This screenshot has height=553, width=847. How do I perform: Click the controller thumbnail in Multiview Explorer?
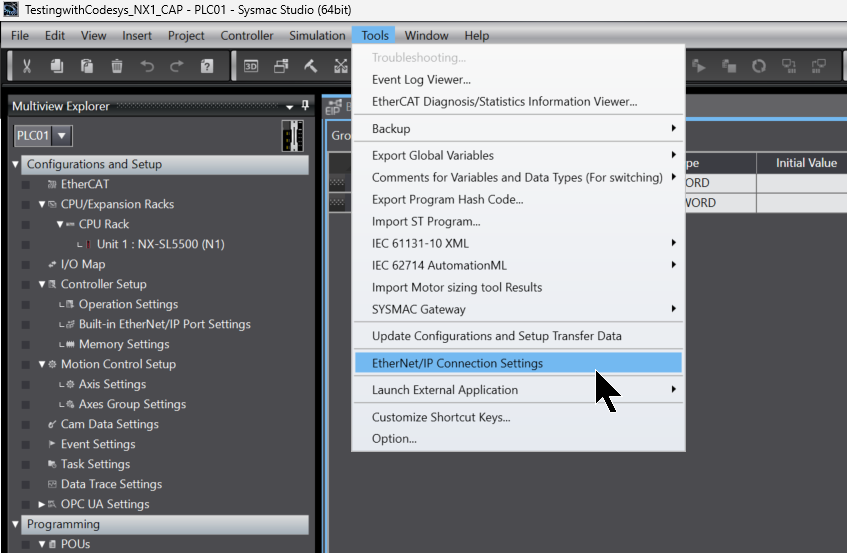(x=293, y=136)
